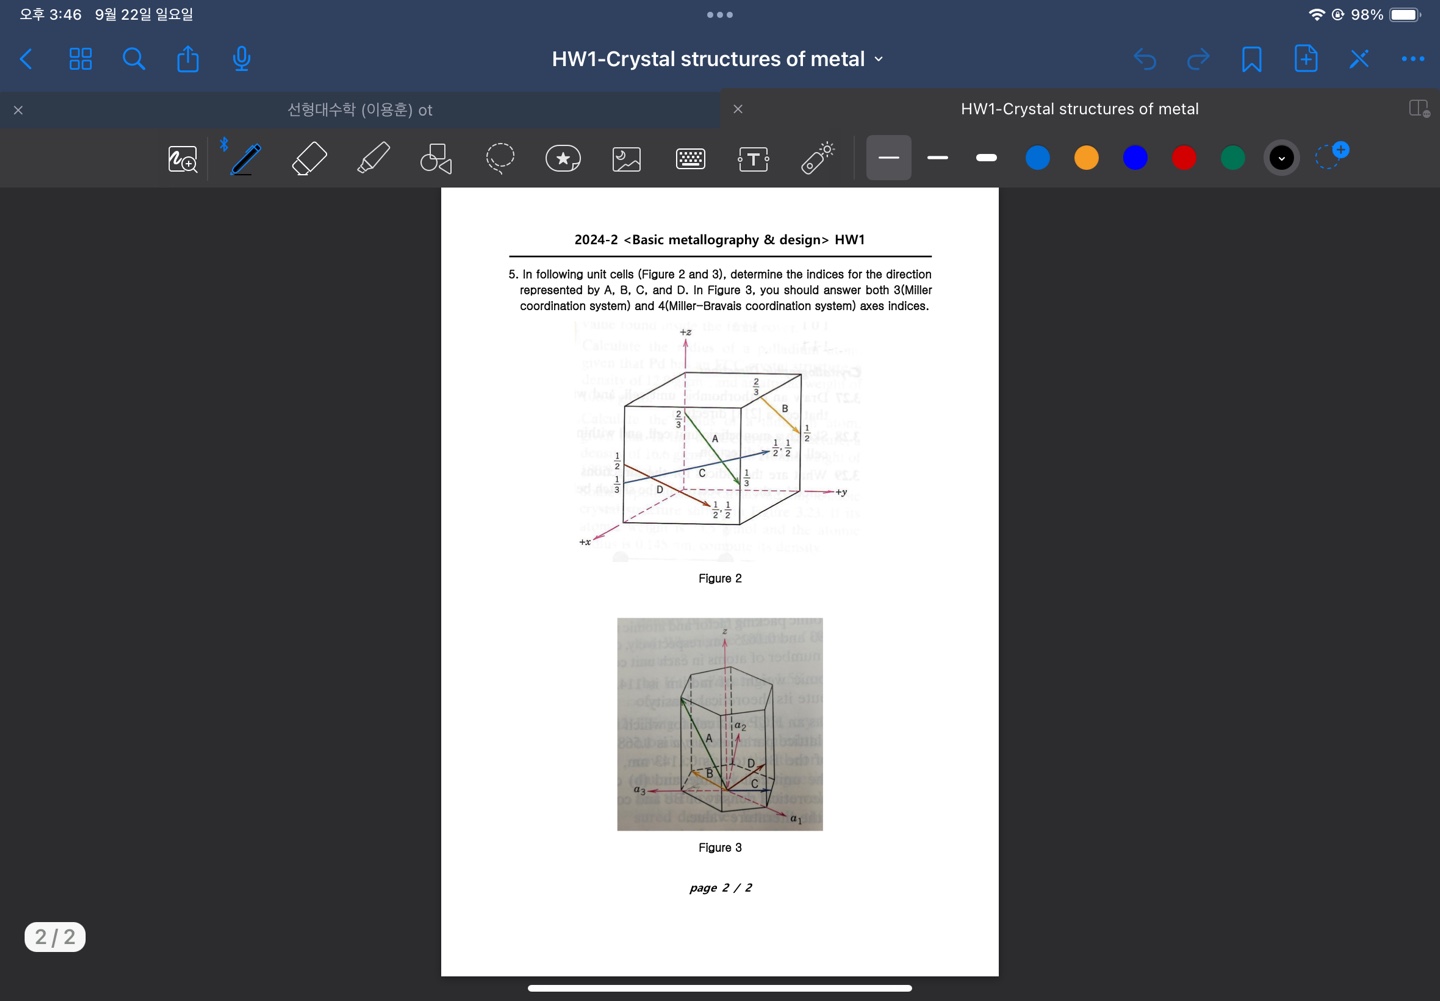
Task: Select the Image insert tool
Action: click(x=627, y=159)
